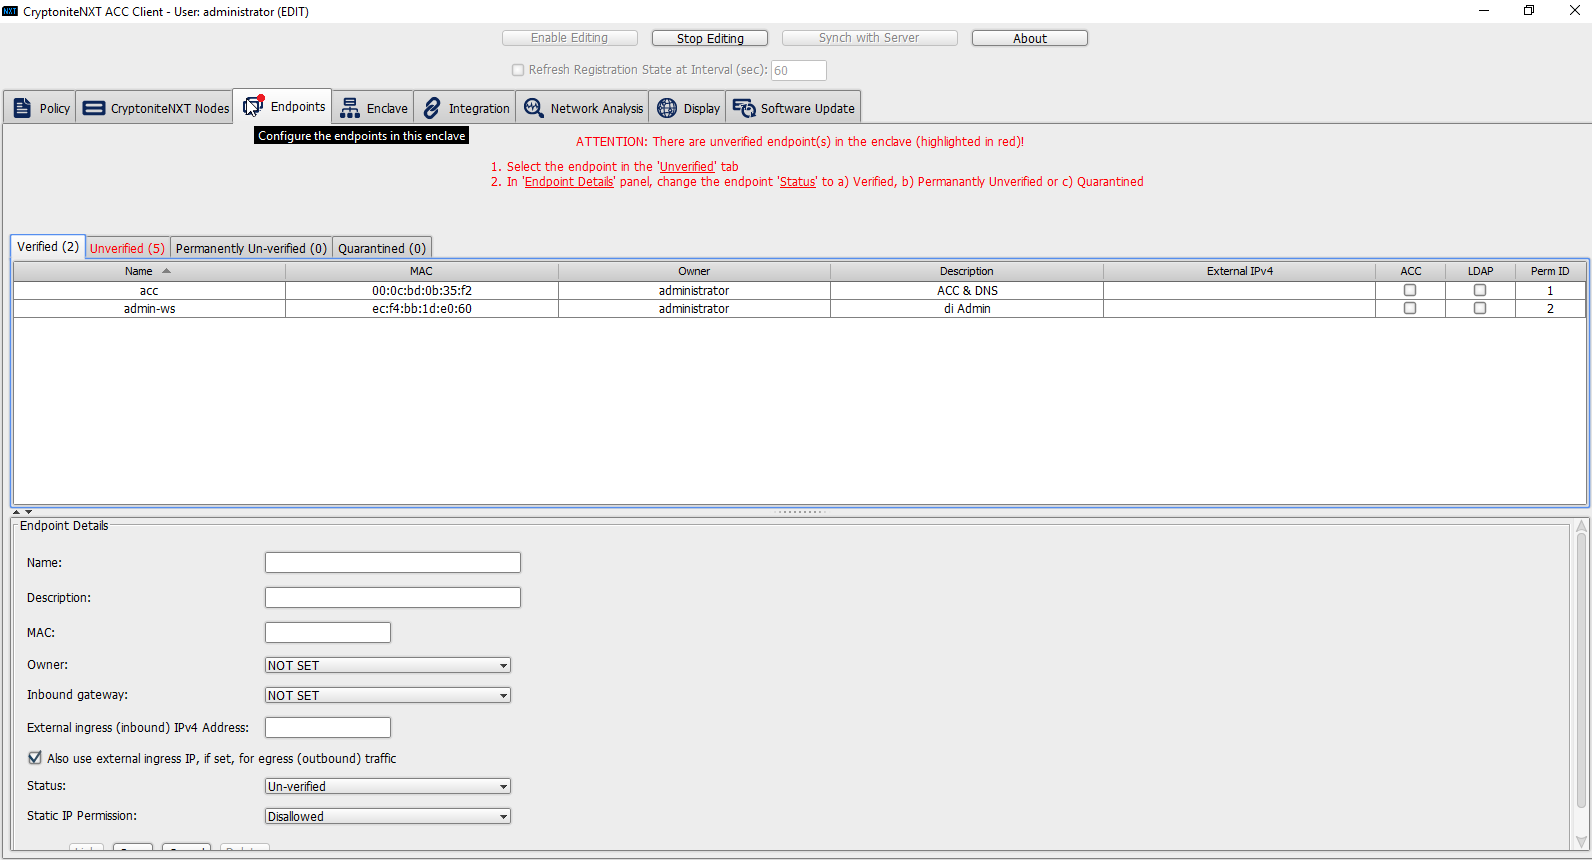Image resolution: width=1592 pixels, height=860 pixels.
Task: Click the Synch with Server button
Action: [869, 38]
